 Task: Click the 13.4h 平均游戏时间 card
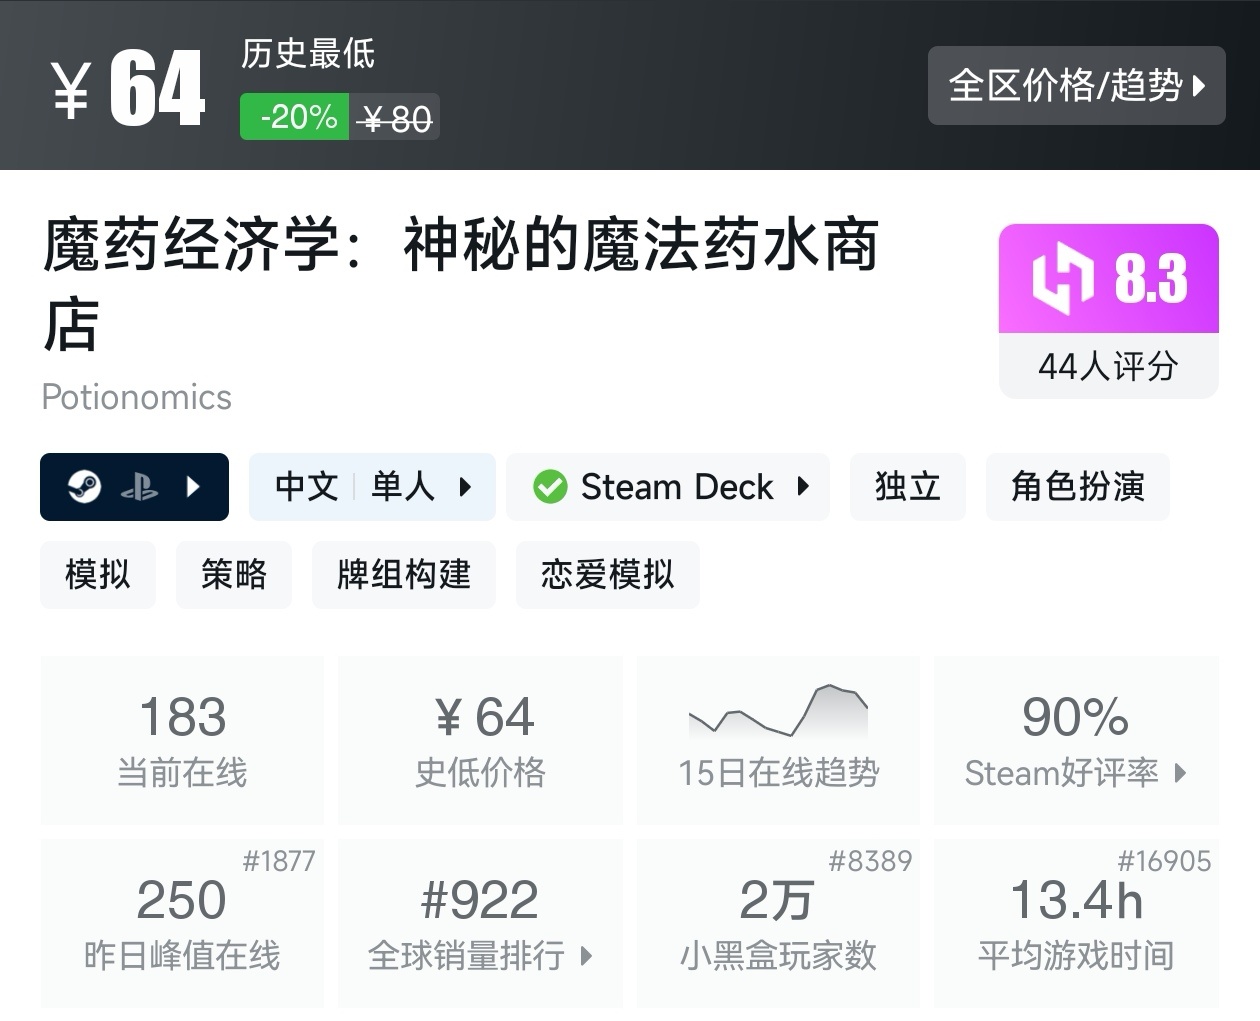(x=1076, y=923)
